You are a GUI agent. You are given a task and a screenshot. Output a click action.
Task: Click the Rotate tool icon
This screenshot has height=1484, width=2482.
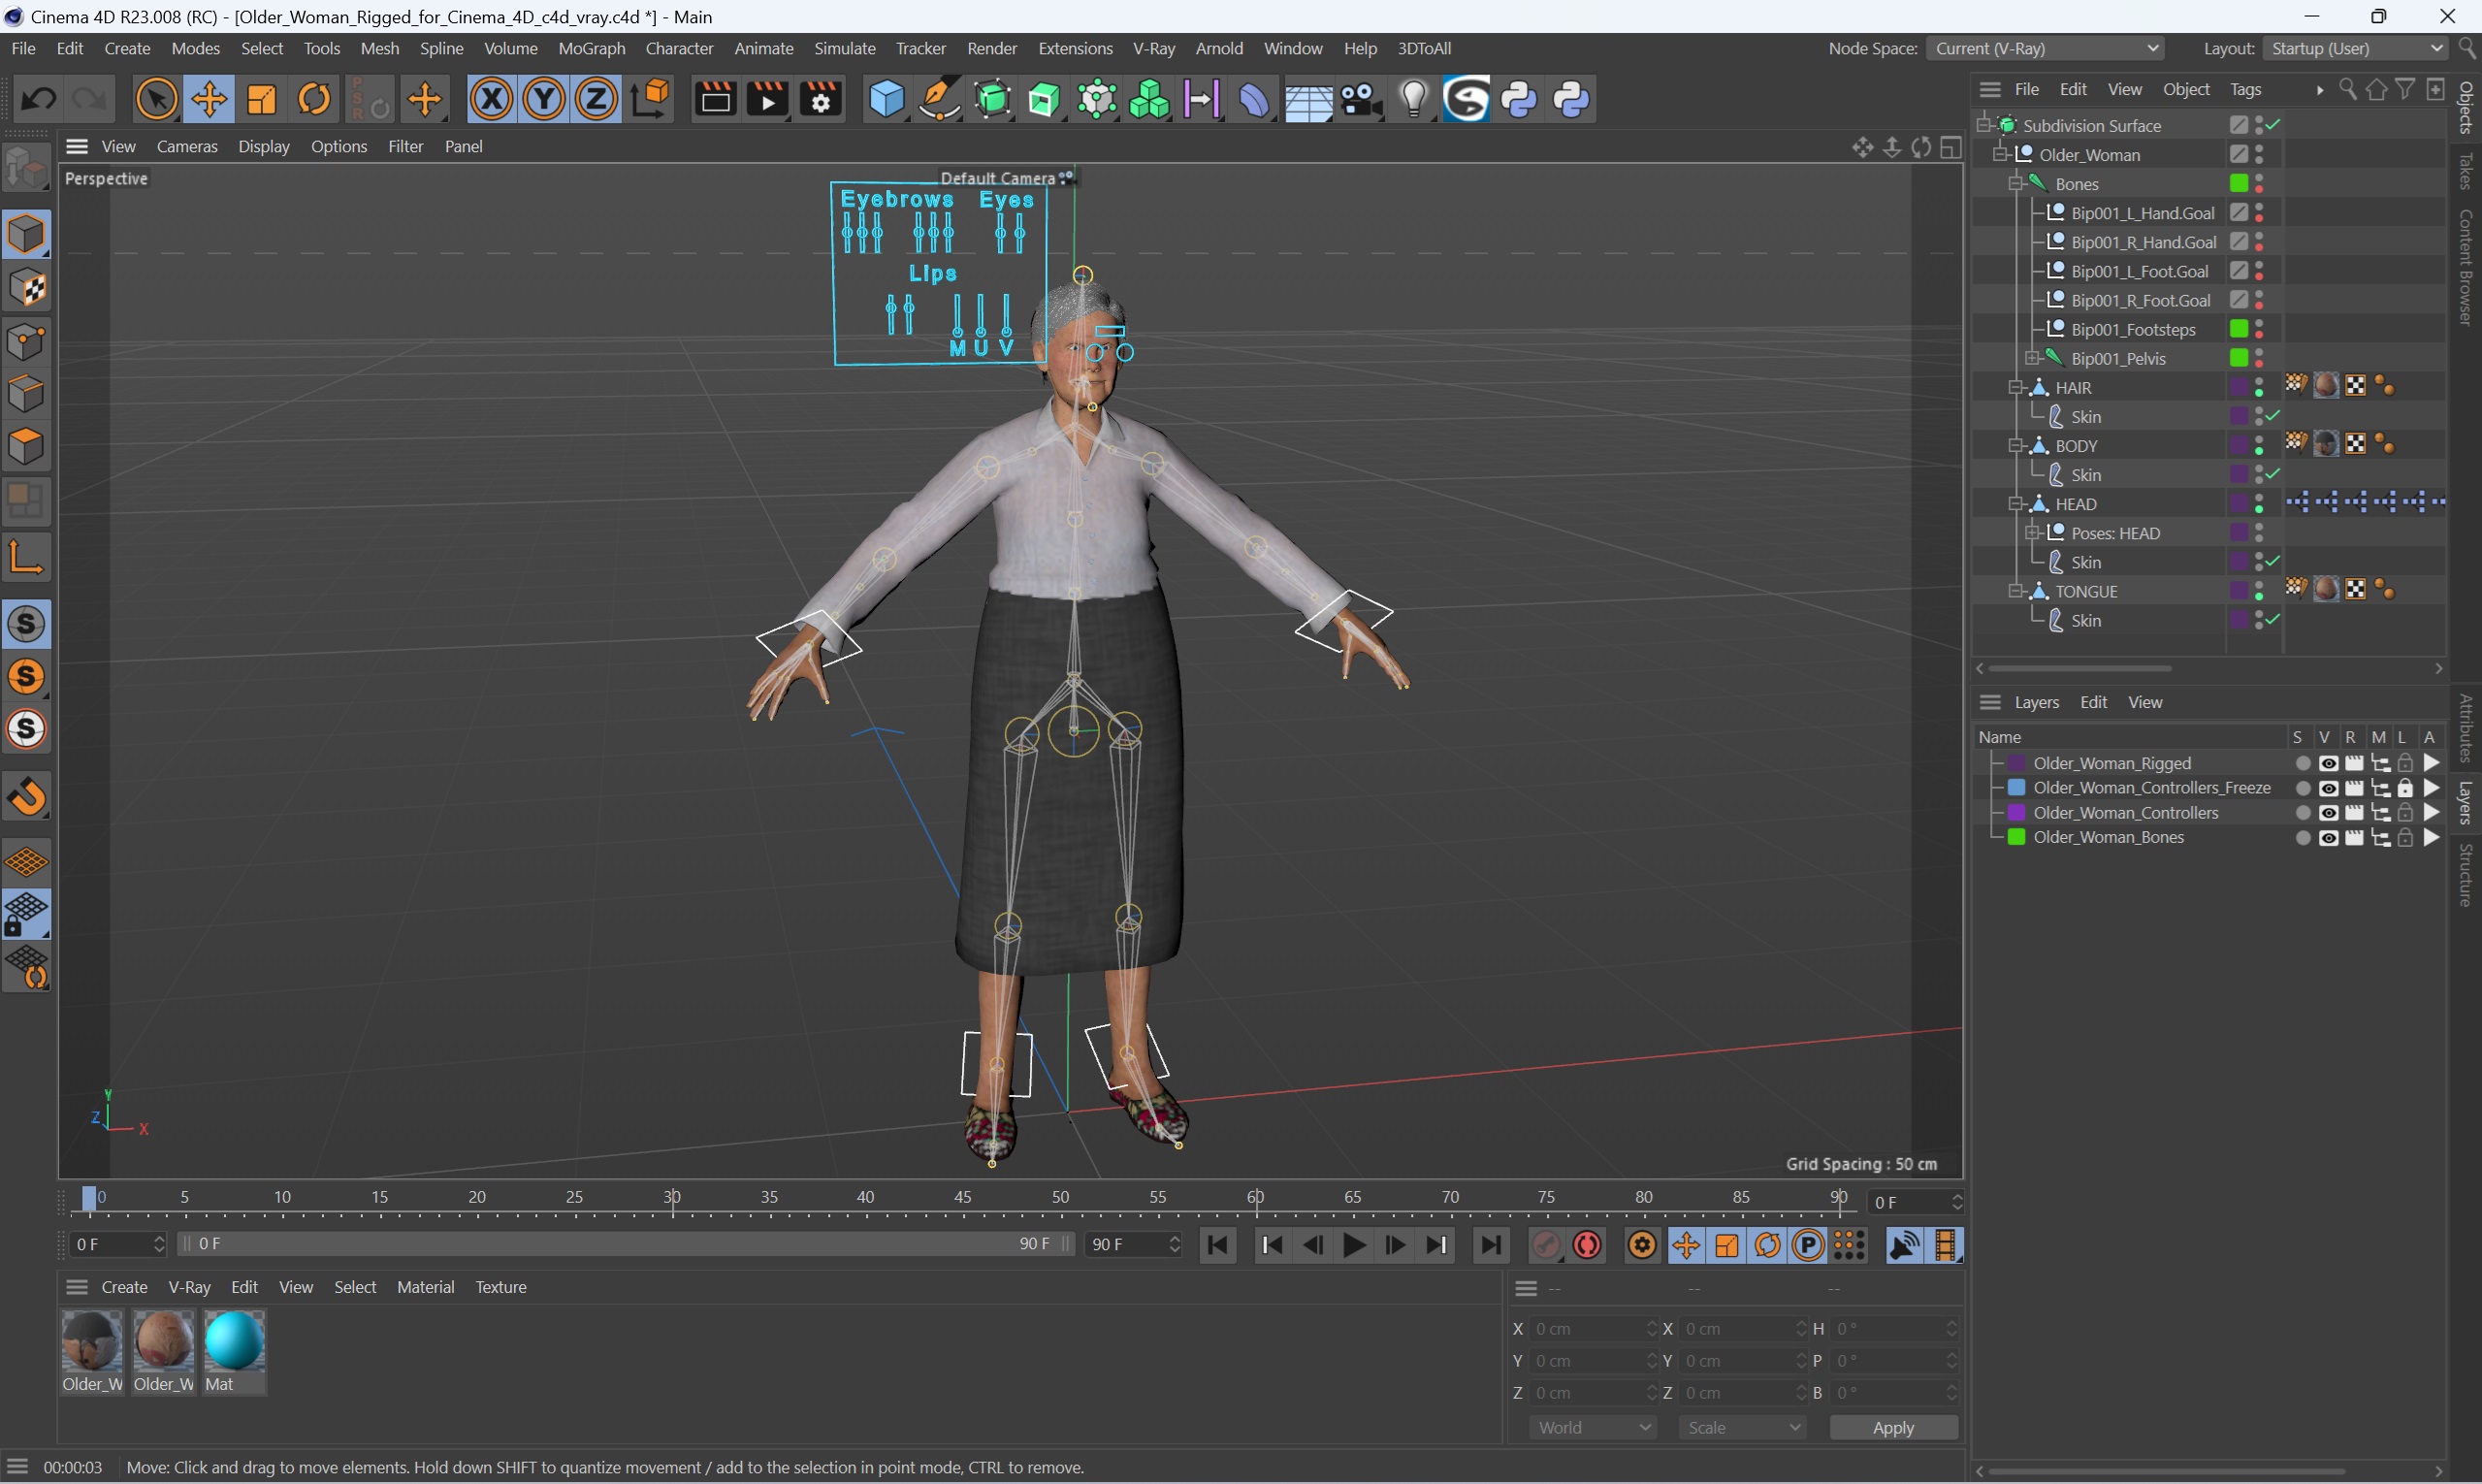[x=312, y=99]
